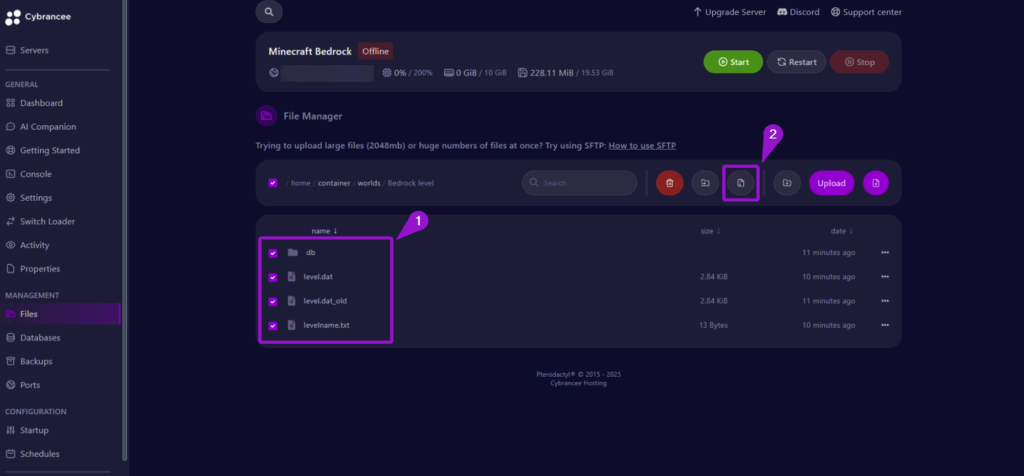Click the move files folder icon beside delete
This screenshot has width=1024, height=476.
coord(705,183)
